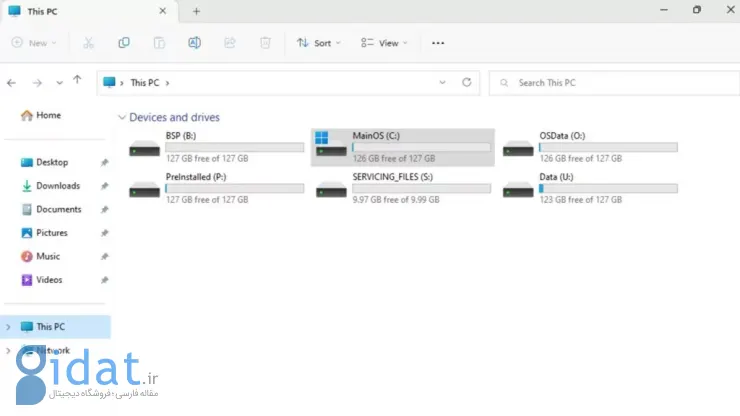
Task: Open the MainOS (C:) drive
Action: coord(402,146)
